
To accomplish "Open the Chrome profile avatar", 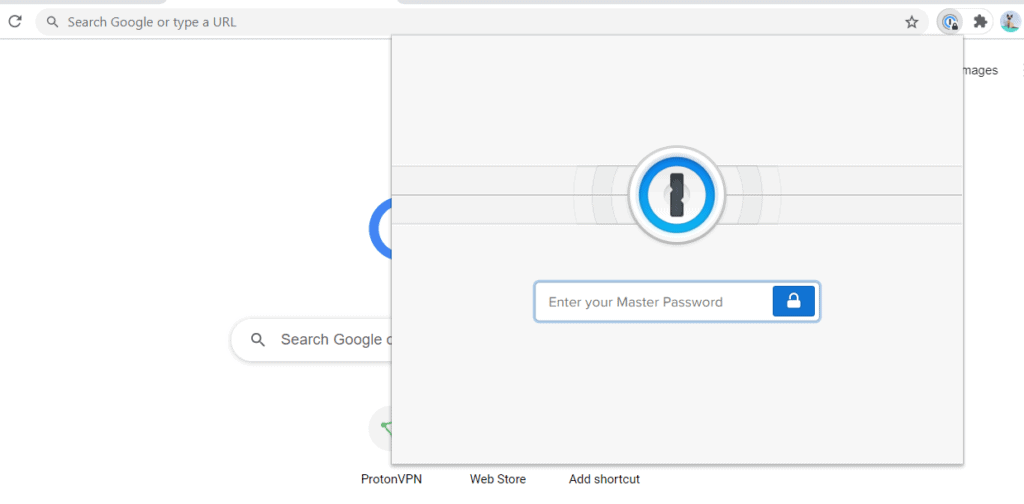I will pos(1009,21).
